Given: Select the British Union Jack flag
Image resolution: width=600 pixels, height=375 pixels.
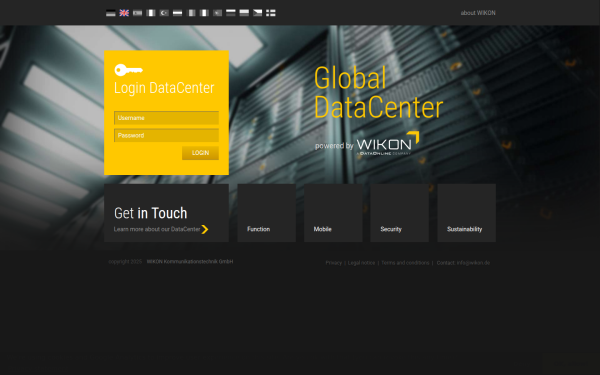Looking at the screenshot, I should click(124, 13).
